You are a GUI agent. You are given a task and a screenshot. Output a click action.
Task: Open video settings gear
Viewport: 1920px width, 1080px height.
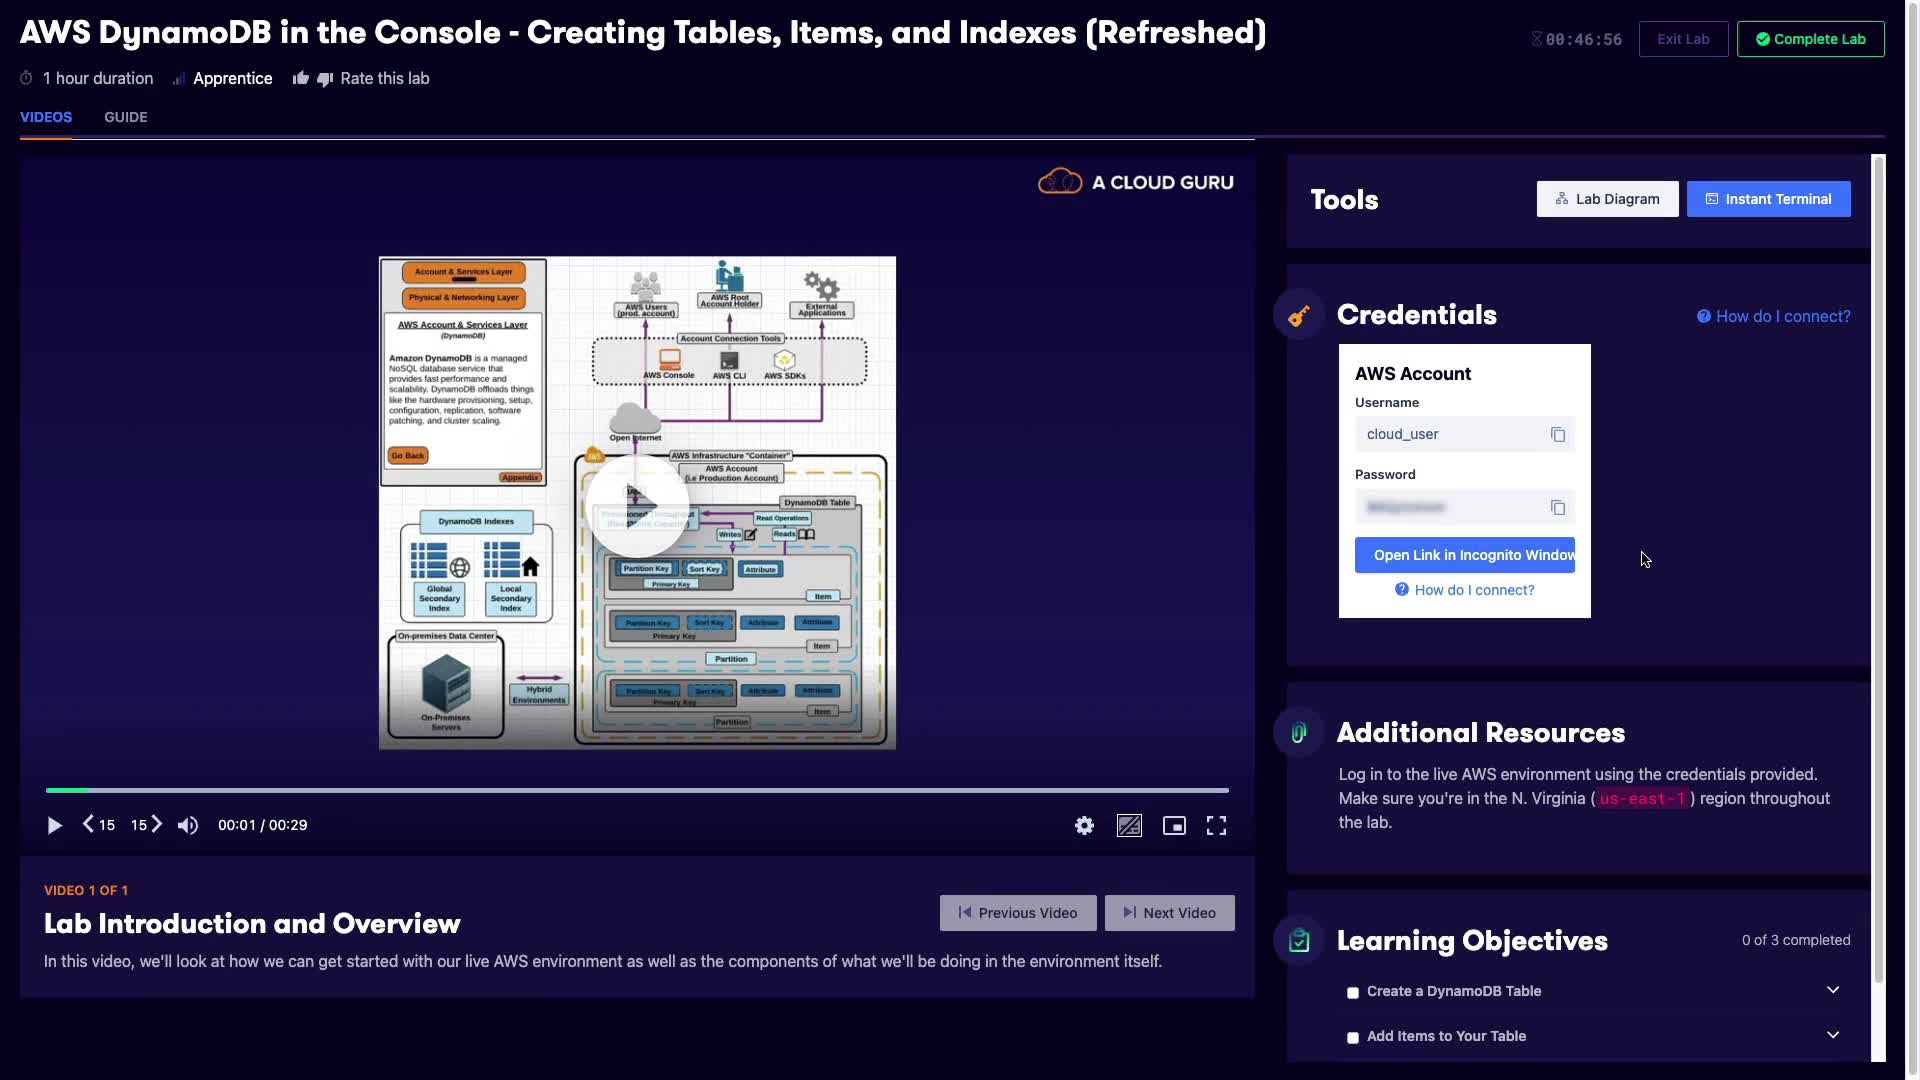1084,826
